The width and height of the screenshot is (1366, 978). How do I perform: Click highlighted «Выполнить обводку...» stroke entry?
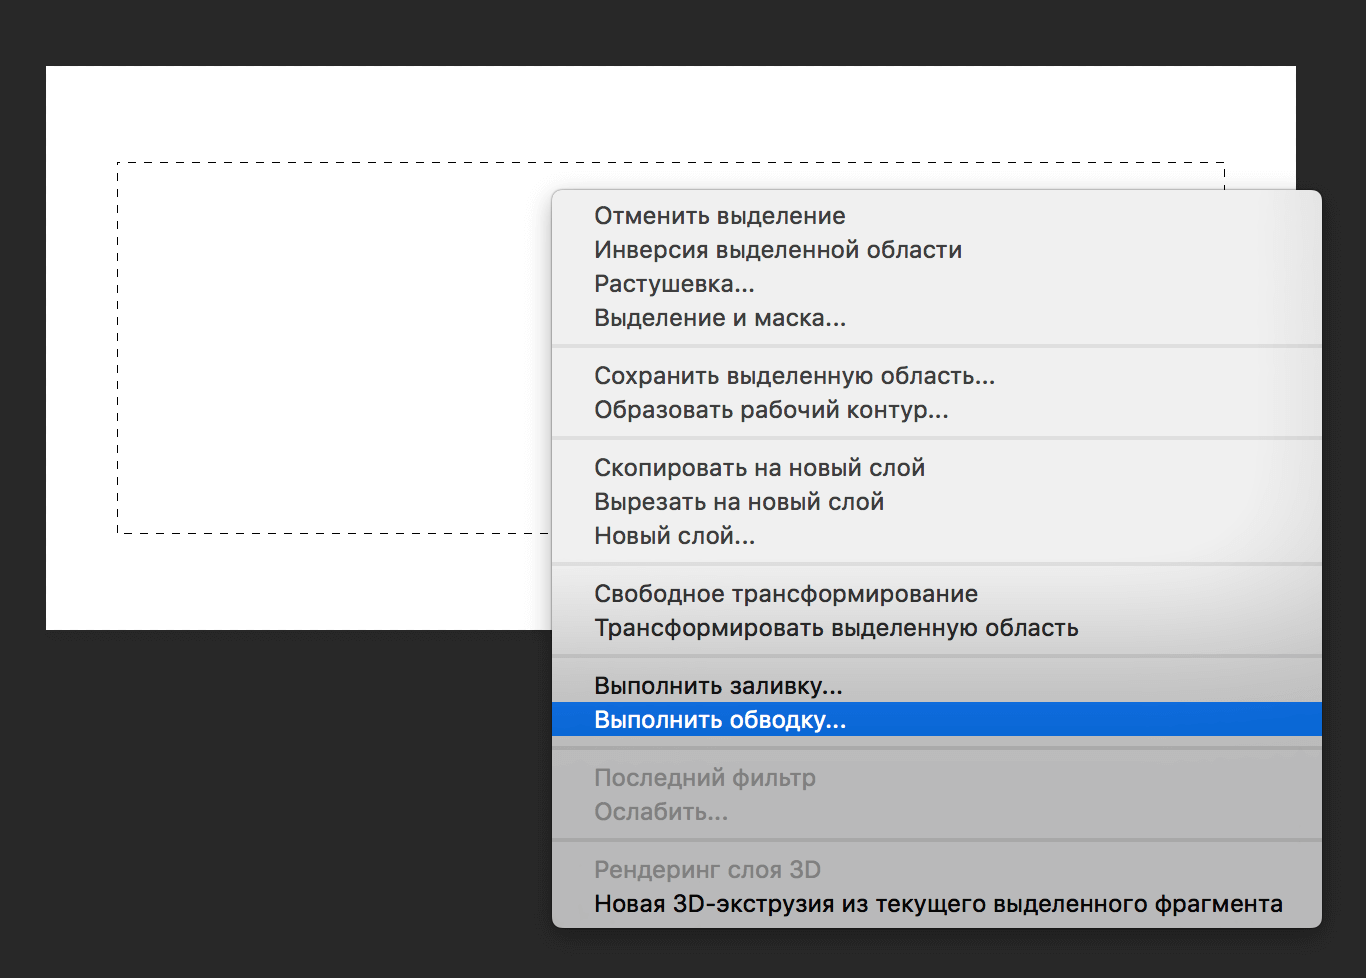(720, 719)
